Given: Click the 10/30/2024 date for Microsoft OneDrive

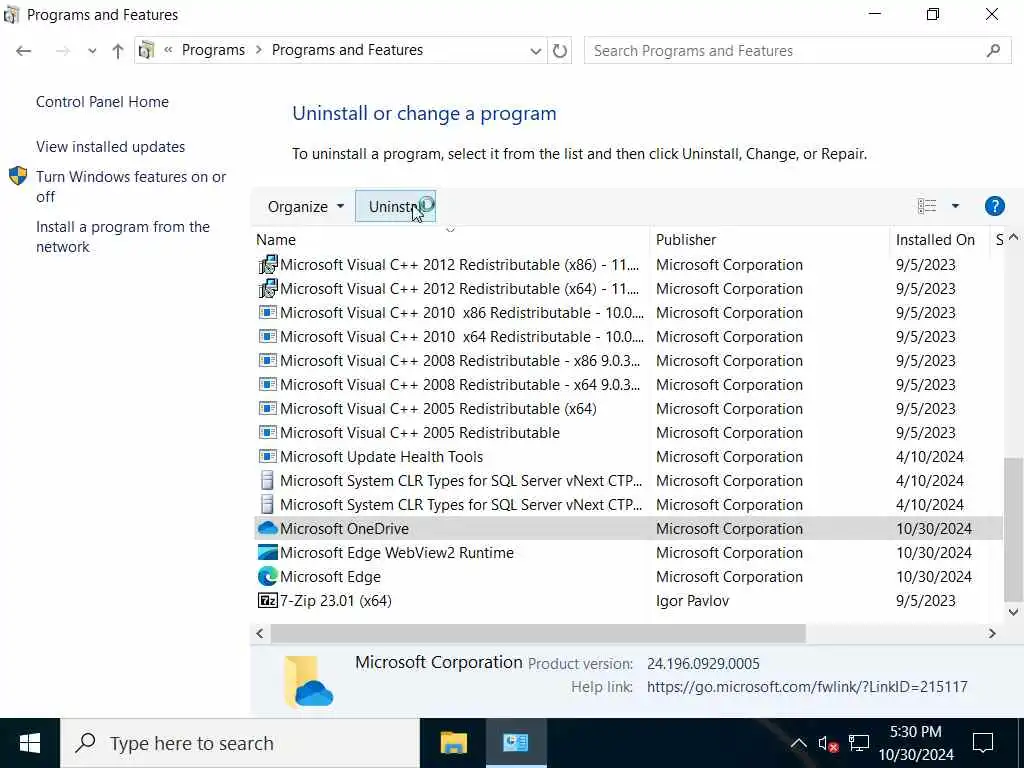Looking at the screenshot, I should click(x=934, y=528).
